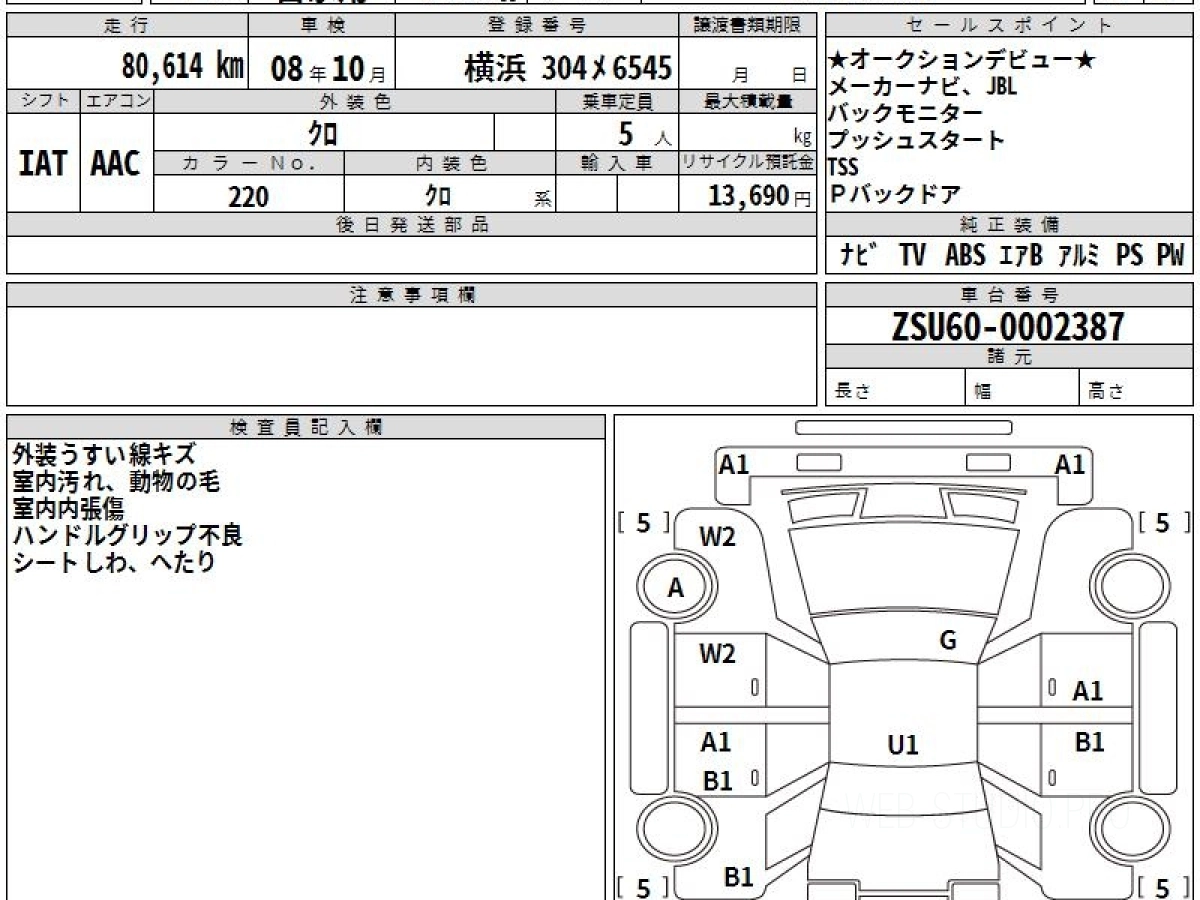Image resolution: width=1200 pixels, height=900 pixels.
Task: Select the メーカーナビ、JBL sales point line
Action: [923, 87]
